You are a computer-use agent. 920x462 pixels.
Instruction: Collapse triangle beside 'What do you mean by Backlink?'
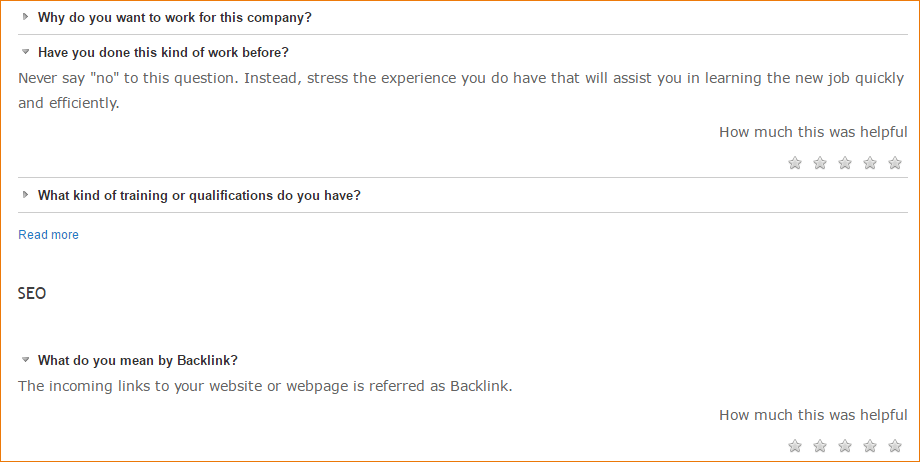pos(26,360)
